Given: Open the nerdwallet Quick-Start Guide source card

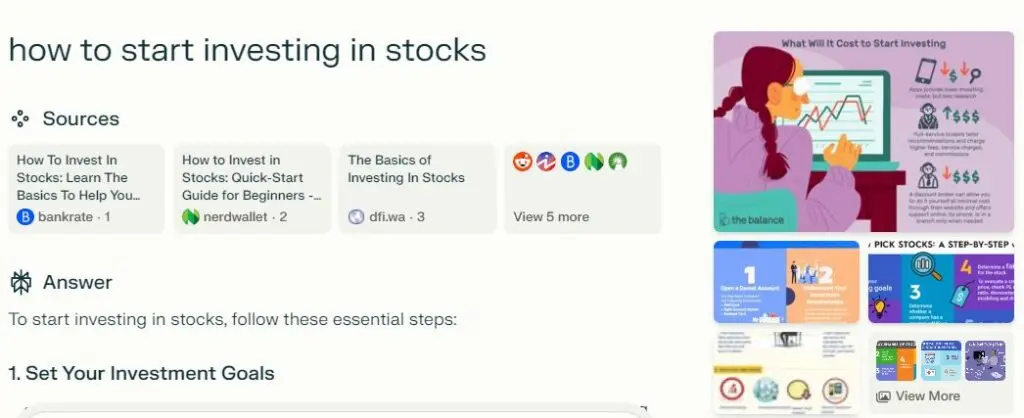Looking at the screenshot, I should (x=251, y=188).
